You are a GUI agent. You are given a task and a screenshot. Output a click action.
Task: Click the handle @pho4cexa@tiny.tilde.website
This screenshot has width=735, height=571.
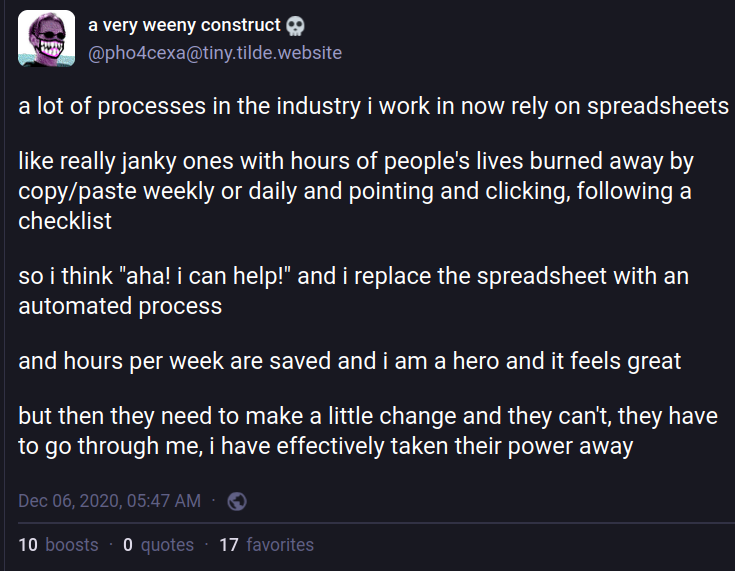pos(215,52)
